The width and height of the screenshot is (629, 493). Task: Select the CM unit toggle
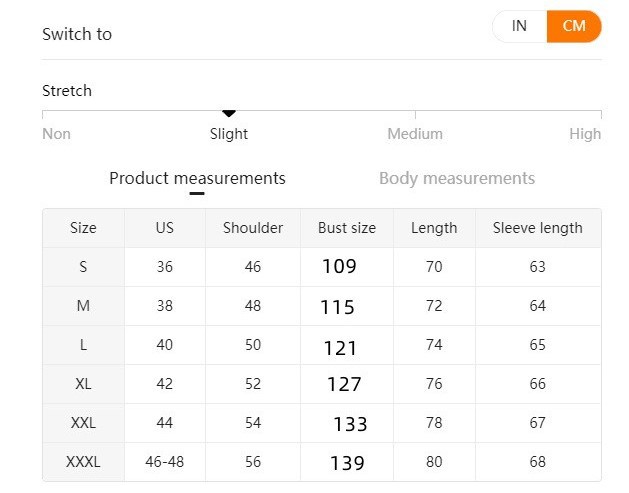tap(574, 27)
